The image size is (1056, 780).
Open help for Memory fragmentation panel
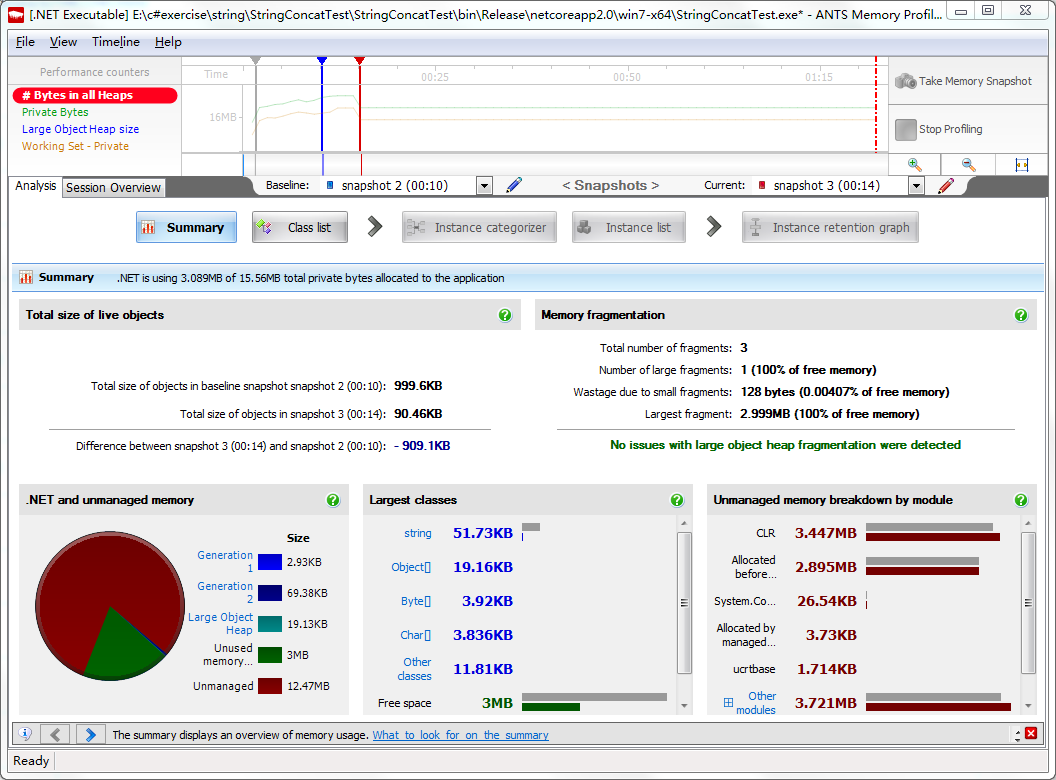click(x=1020, y=315)
